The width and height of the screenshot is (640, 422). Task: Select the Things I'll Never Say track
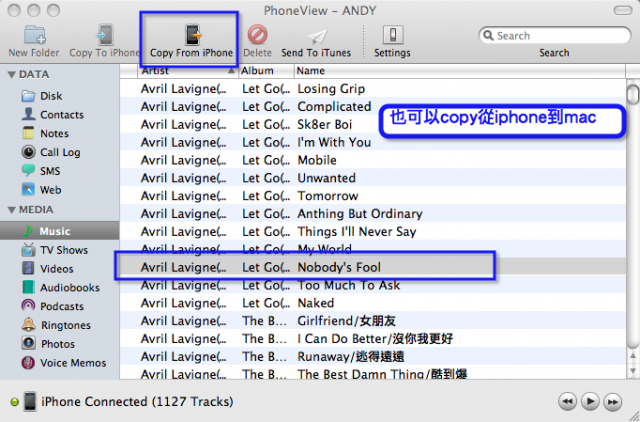[373, 231]
